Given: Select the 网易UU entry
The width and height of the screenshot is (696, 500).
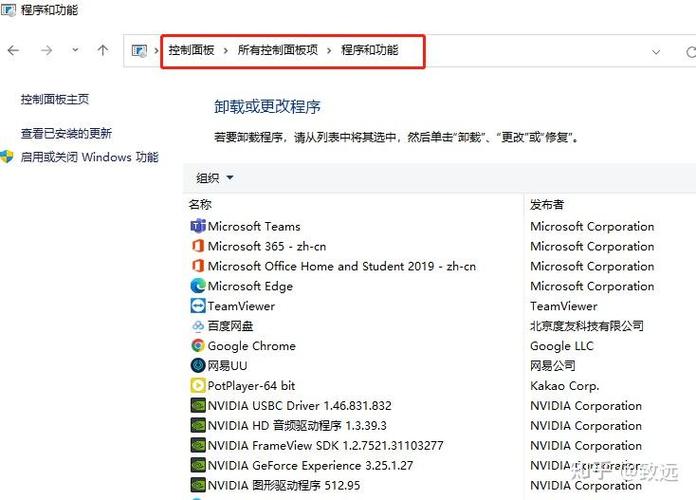Looking at the screenshot, I should [x=227, y=366].
